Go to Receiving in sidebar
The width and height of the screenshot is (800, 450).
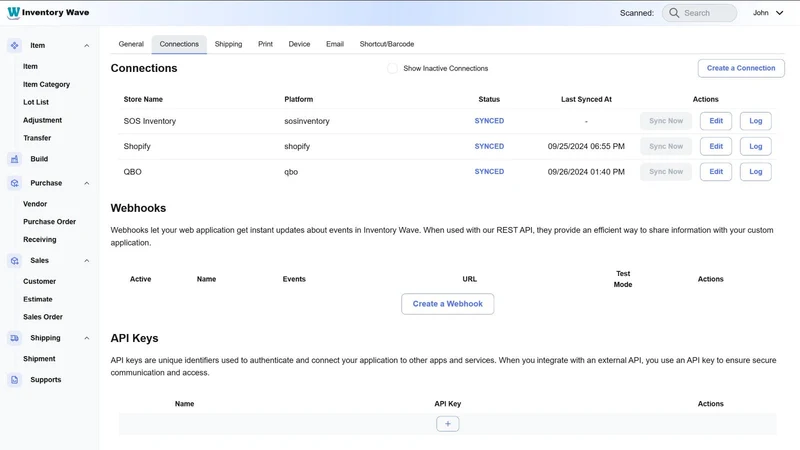point(40,239)
